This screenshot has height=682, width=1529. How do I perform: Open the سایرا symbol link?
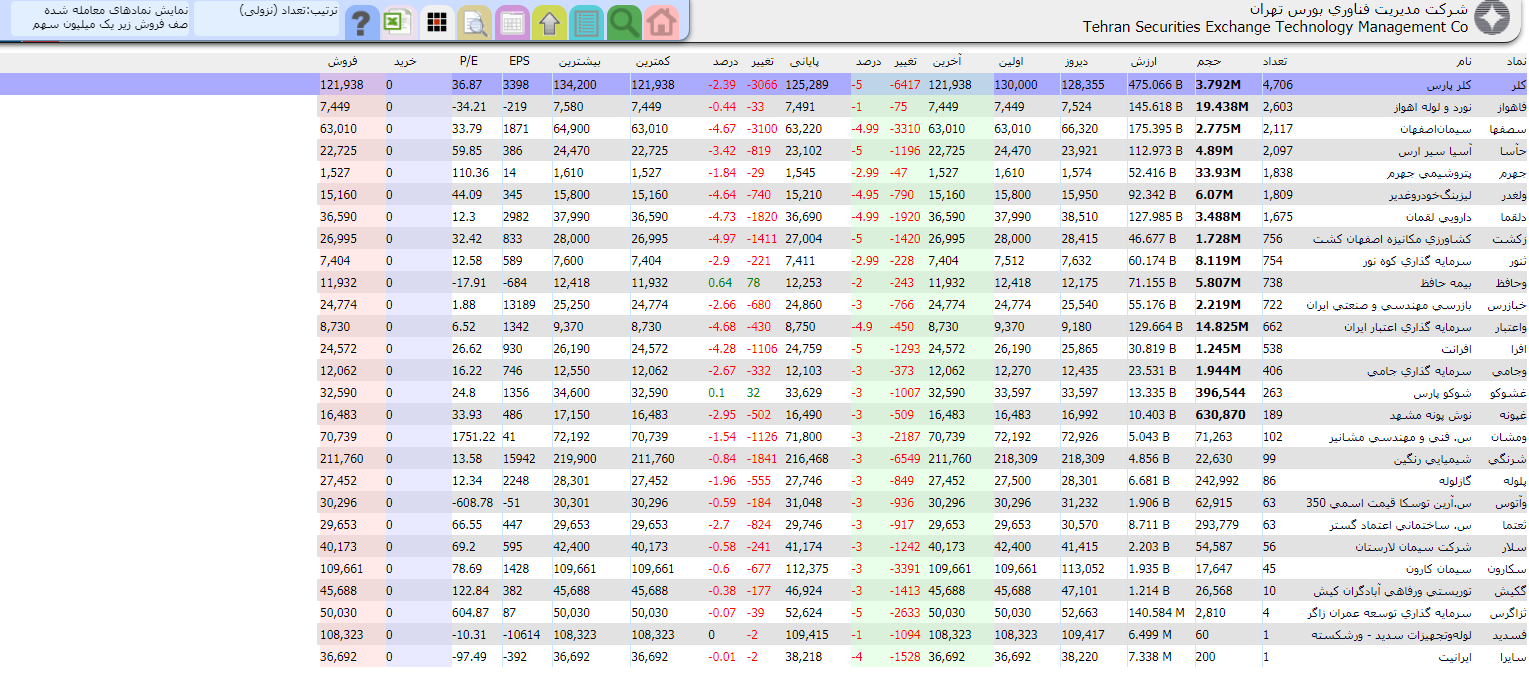(x=1515, y=657)
